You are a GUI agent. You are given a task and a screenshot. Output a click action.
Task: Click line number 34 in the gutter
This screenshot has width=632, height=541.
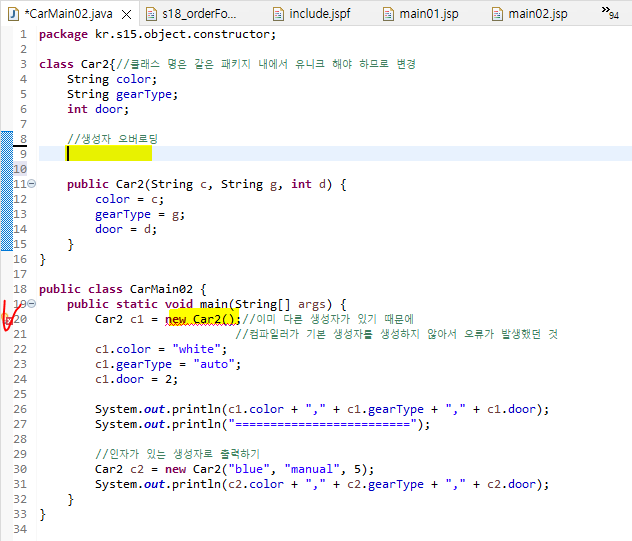coord(20,529)
